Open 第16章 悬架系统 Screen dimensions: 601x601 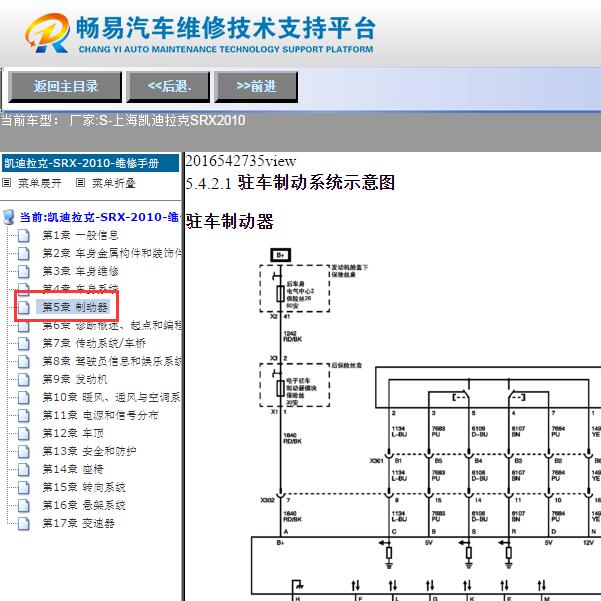point(84,505)
